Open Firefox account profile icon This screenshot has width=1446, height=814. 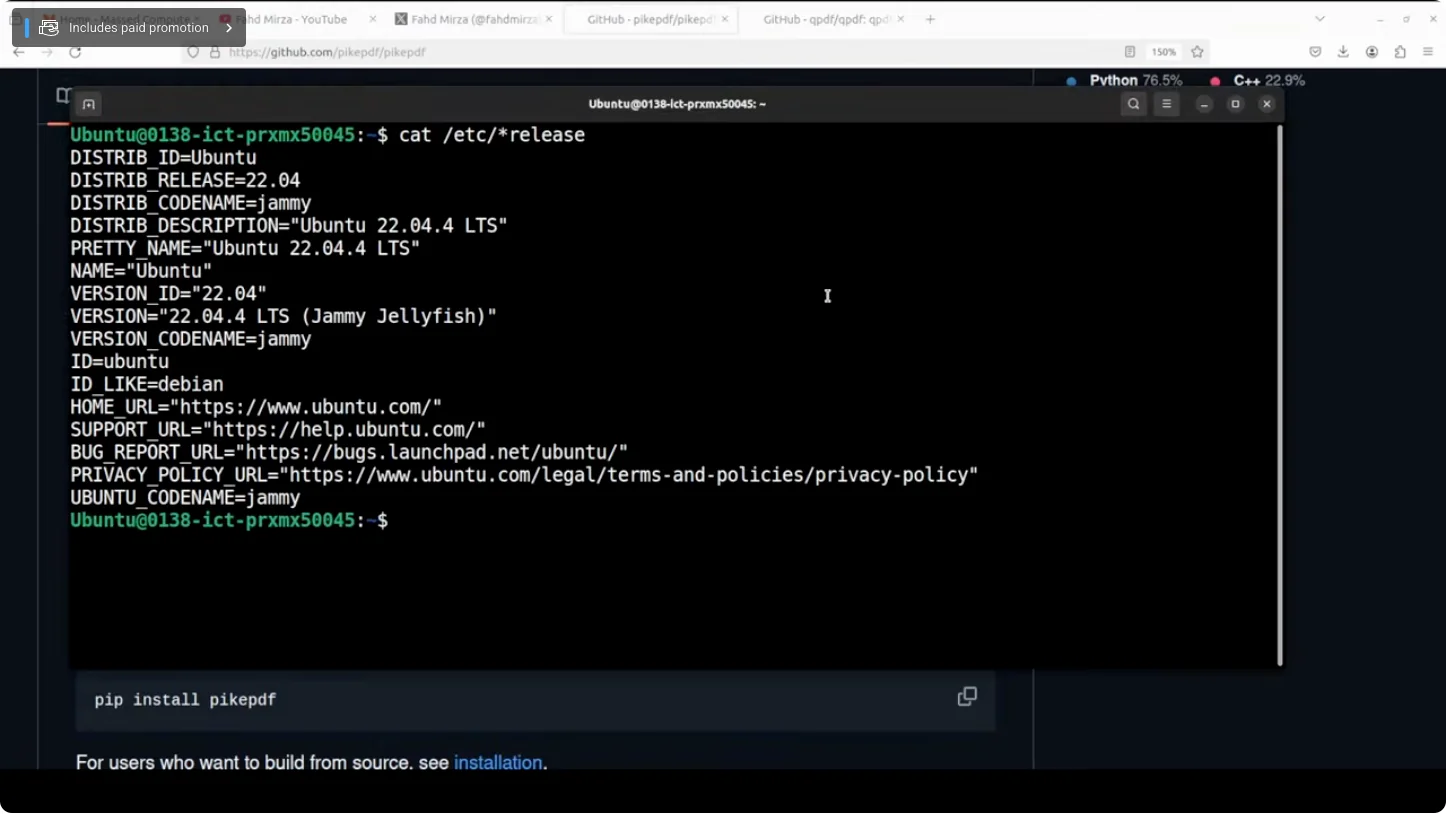pos(1372,52)
